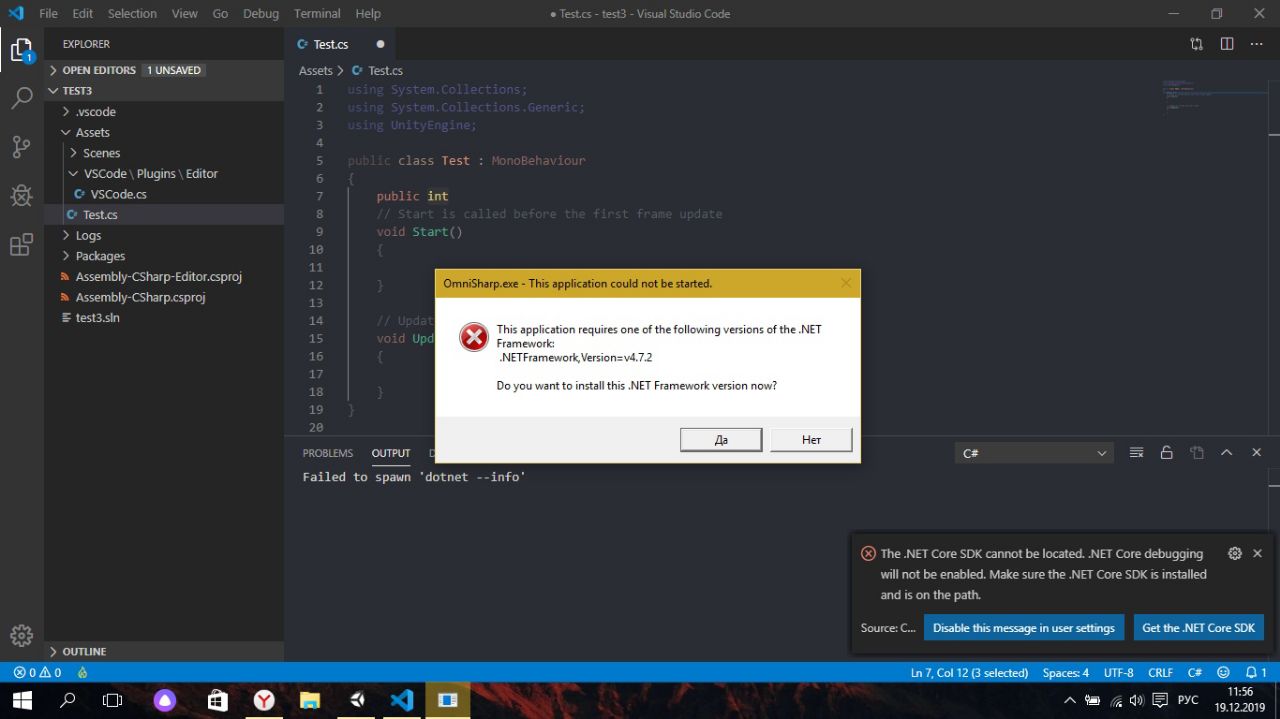The height and width of the screenshot is (719, 1280).
Task: Open the Extensions view
Action: click(x=21, y=245)
